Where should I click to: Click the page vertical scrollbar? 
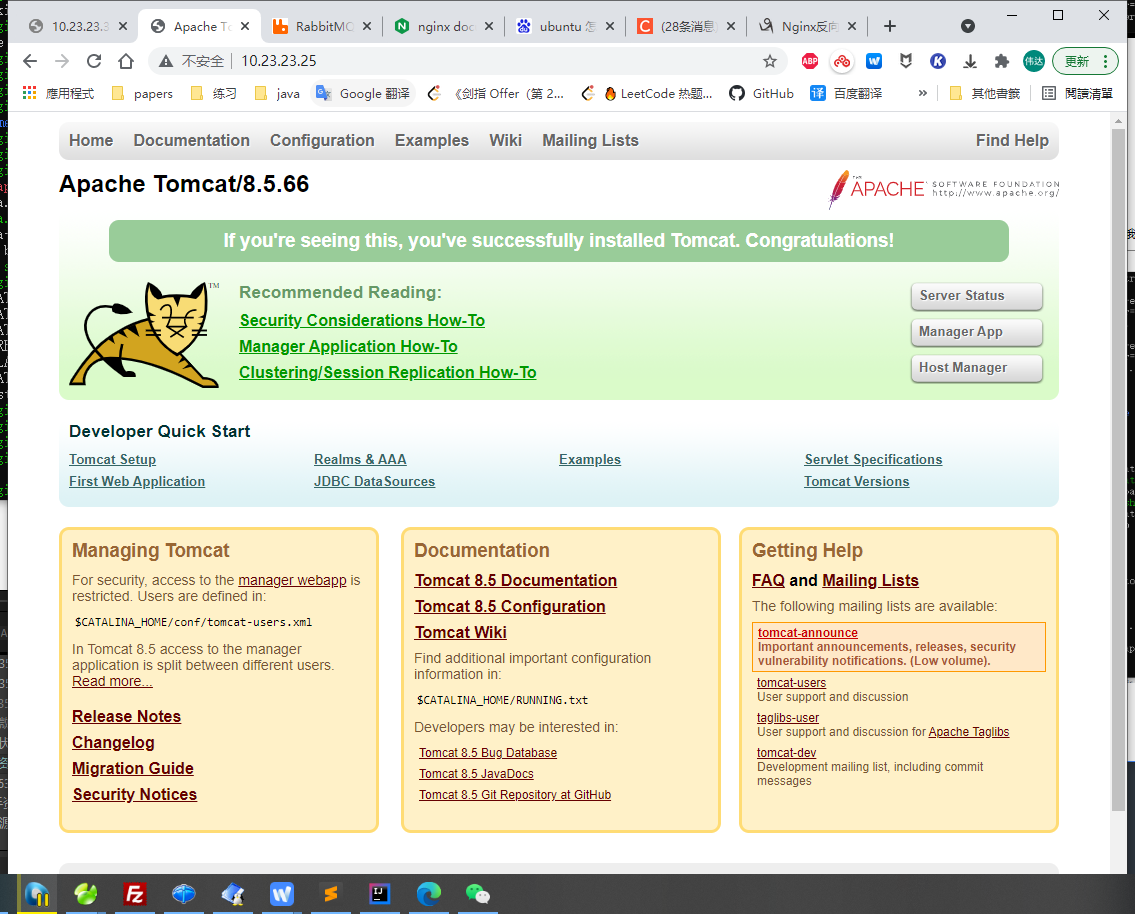click(1118, 470)
